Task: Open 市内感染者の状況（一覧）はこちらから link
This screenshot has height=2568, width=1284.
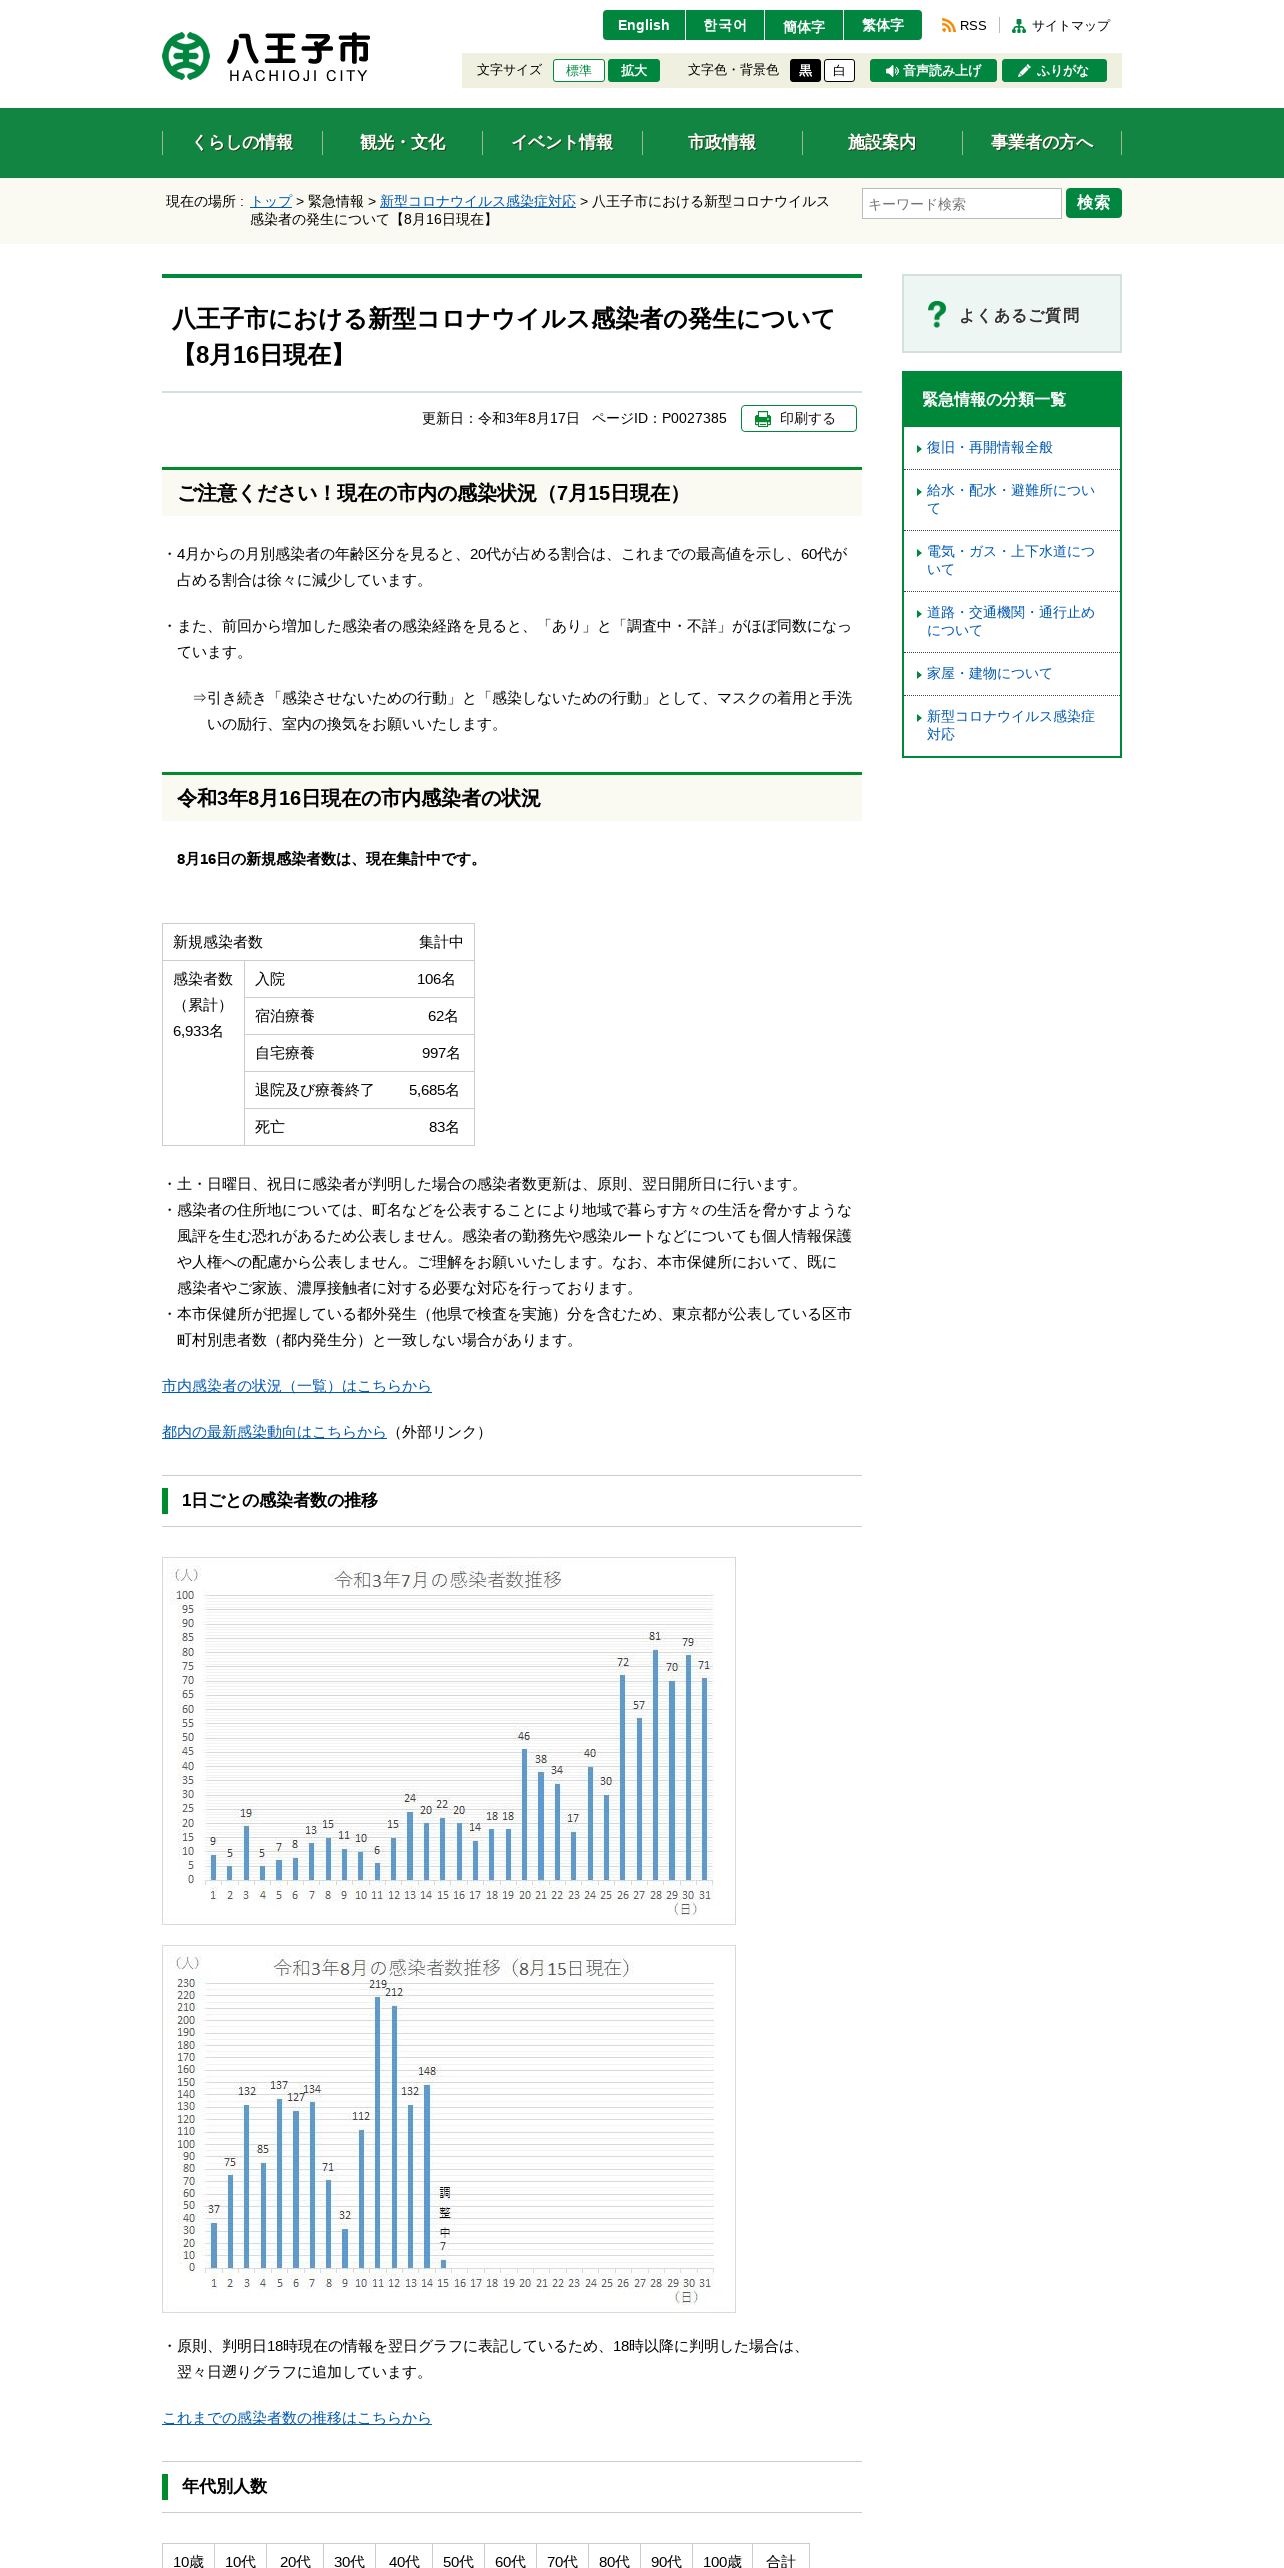Action: (296, 1385)
